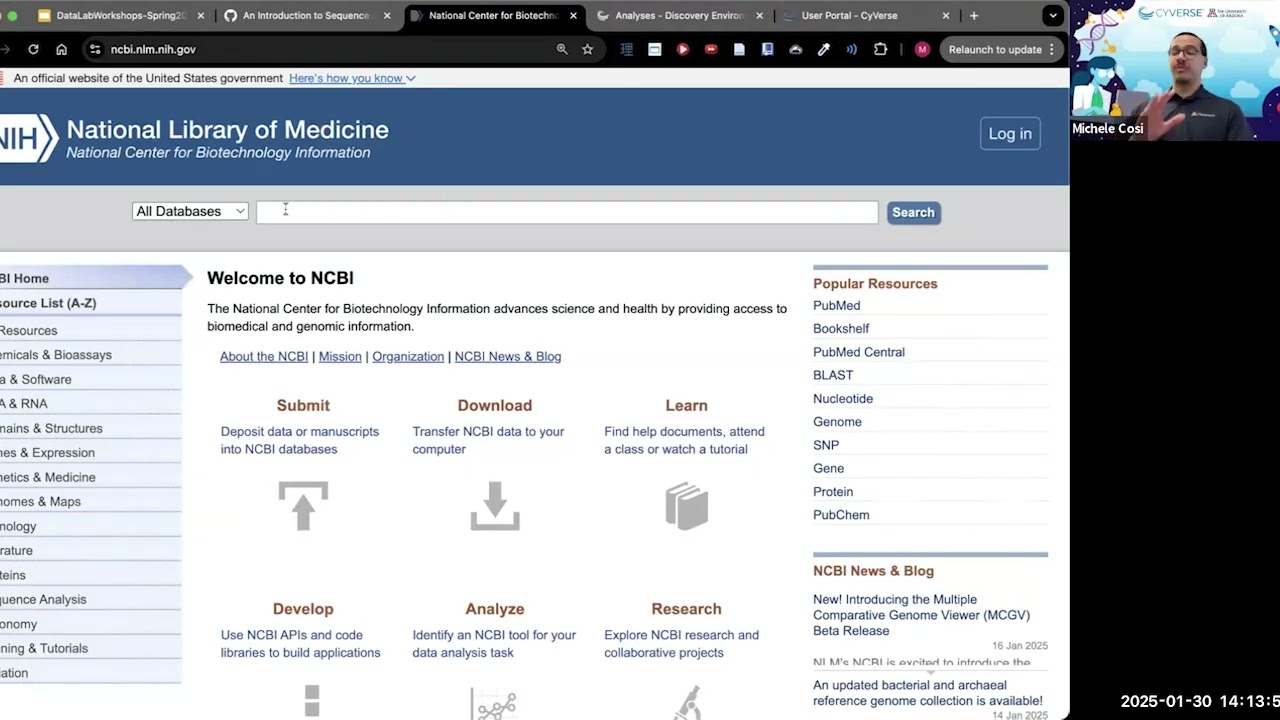Click the Learn heading link
1280x720 pixels.
tap(686, 405)
